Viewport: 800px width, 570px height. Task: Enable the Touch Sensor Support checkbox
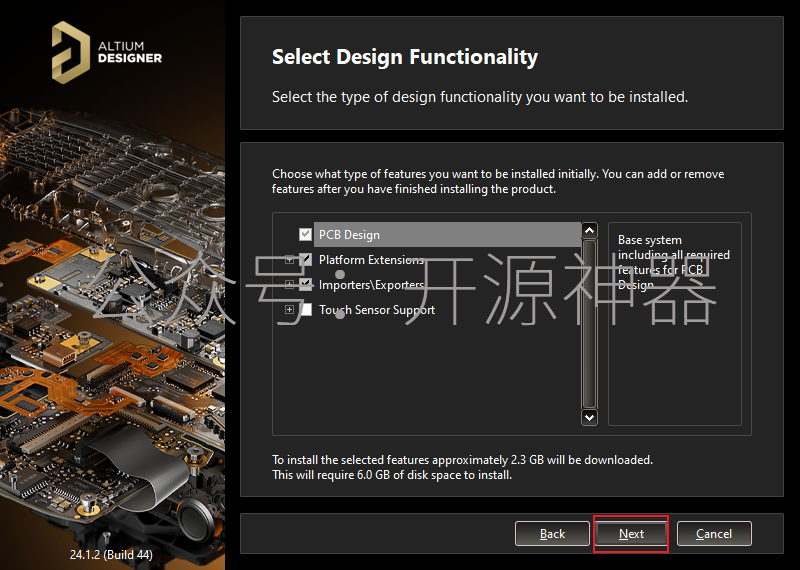click(x=305, y=309)
